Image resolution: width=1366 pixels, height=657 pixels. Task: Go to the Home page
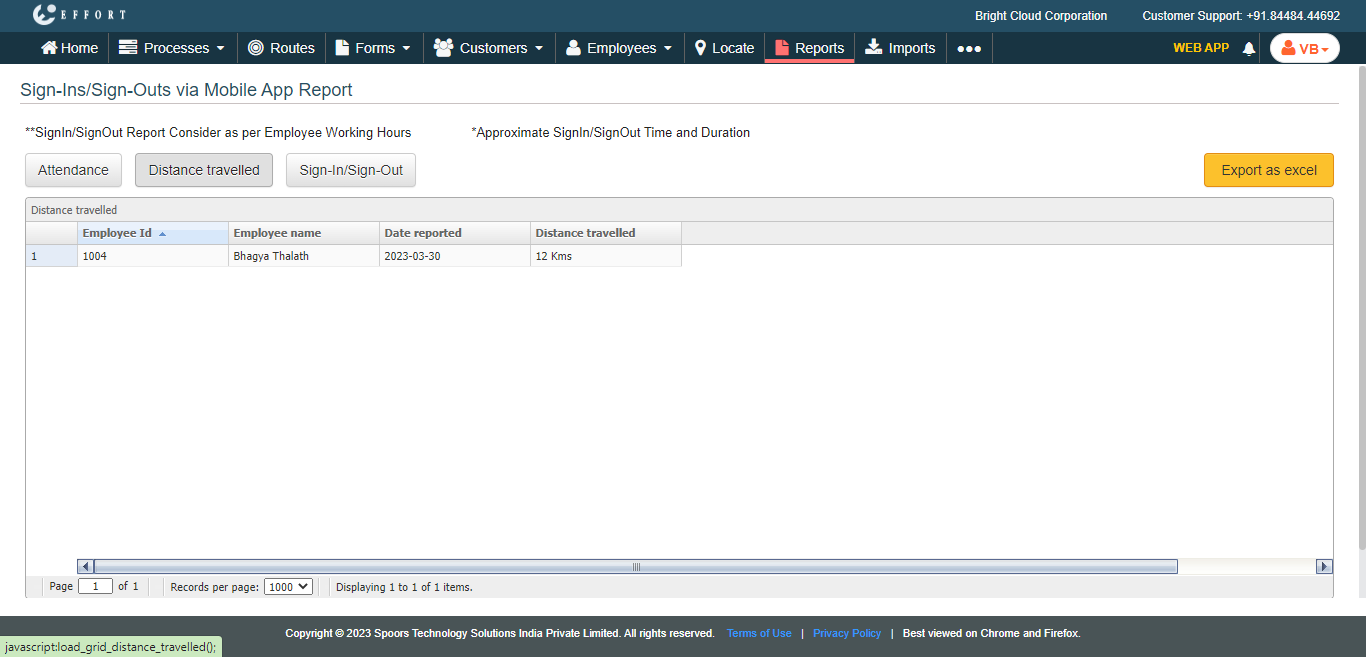point(69,48)
